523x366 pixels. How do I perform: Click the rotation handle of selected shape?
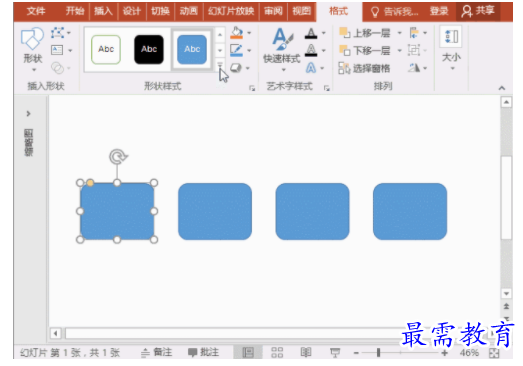(x=118, y=156)
